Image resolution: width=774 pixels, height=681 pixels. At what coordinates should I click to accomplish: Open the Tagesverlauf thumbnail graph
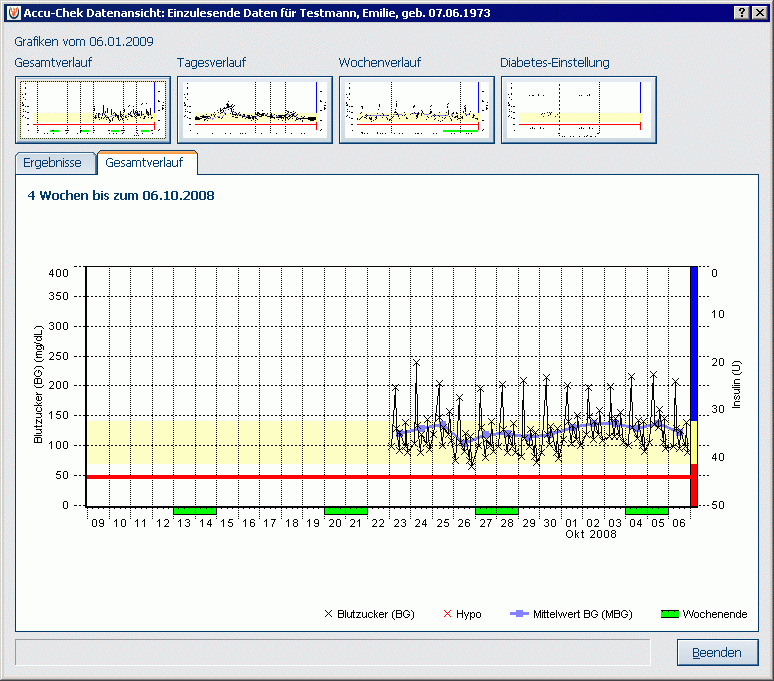[255, 110]
